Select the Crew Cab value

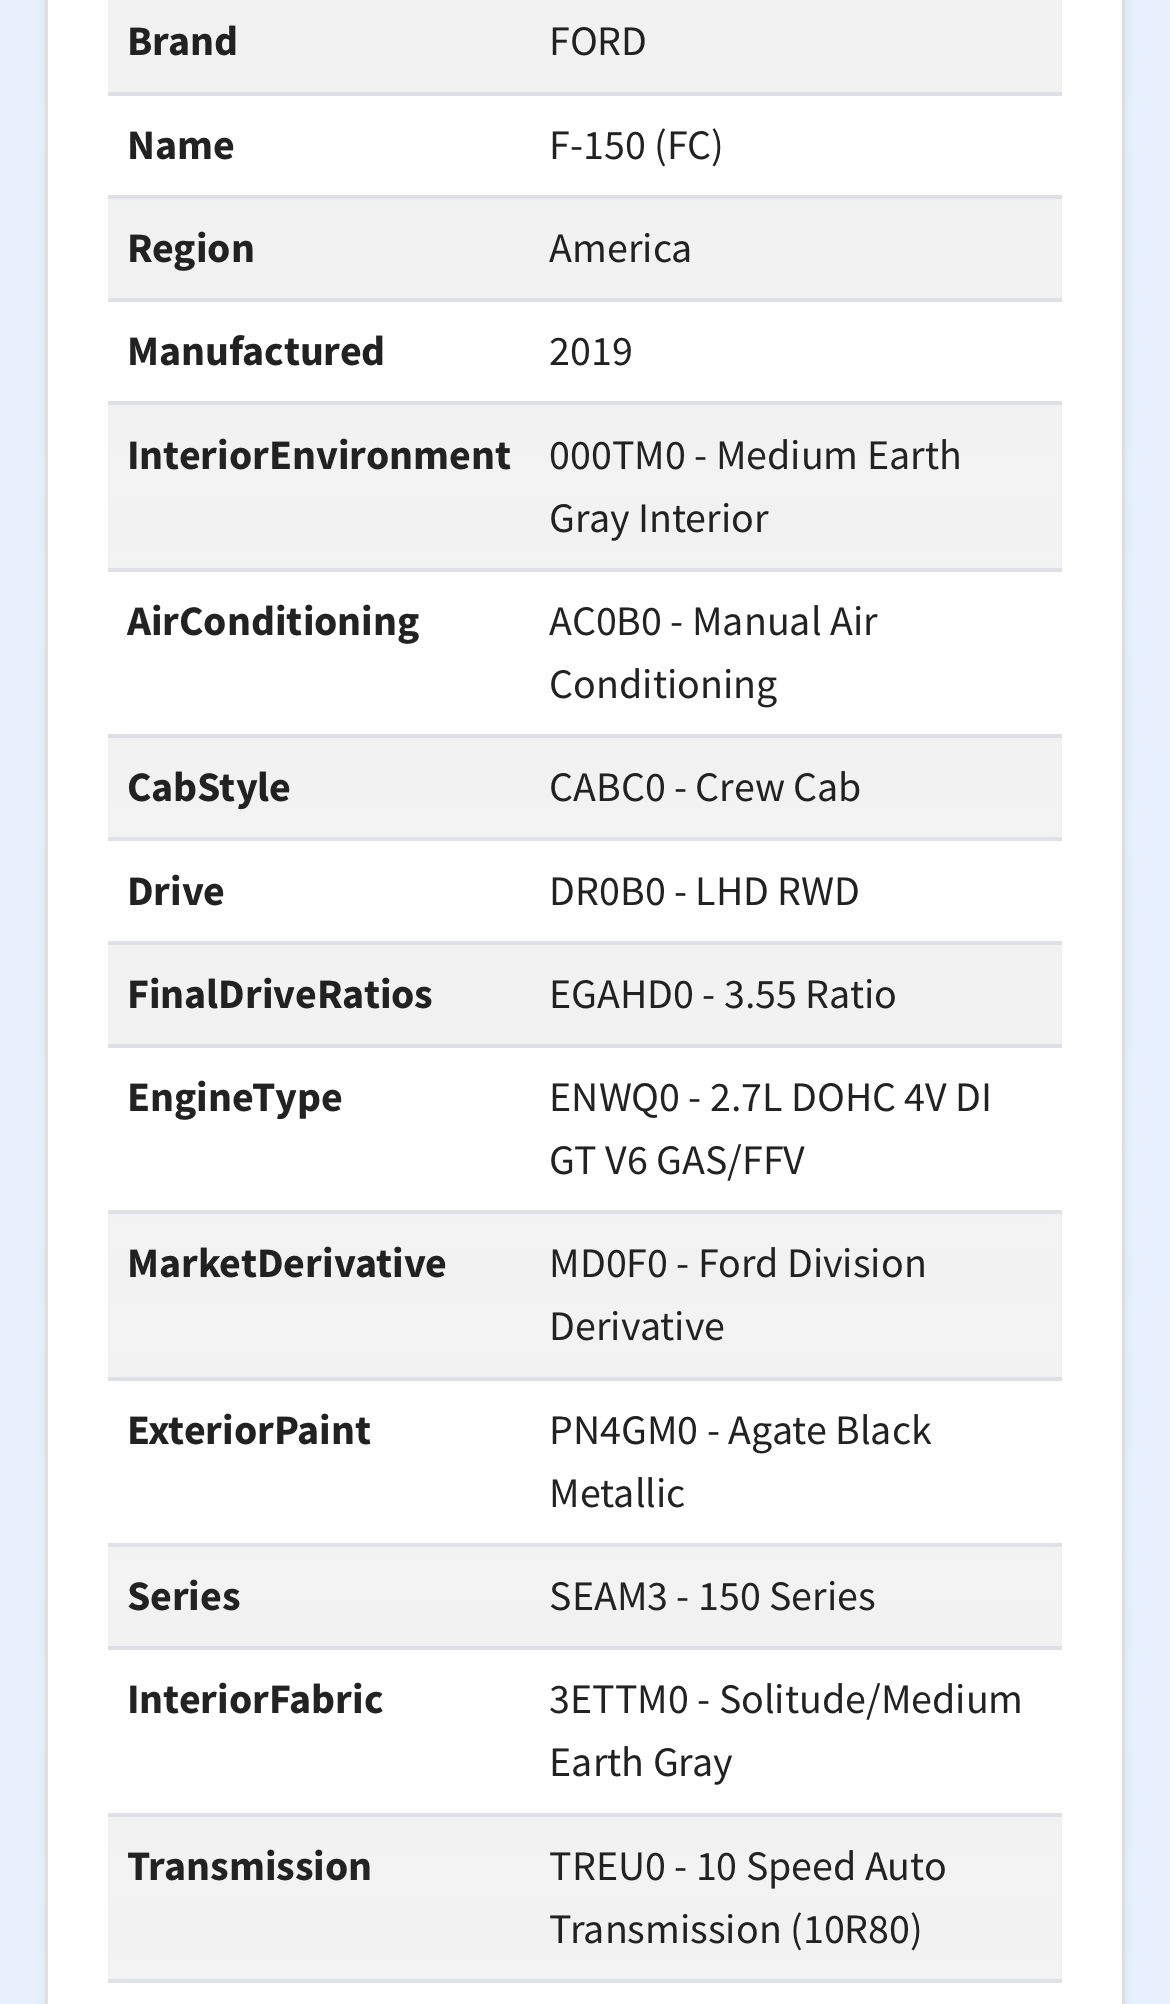704,788
